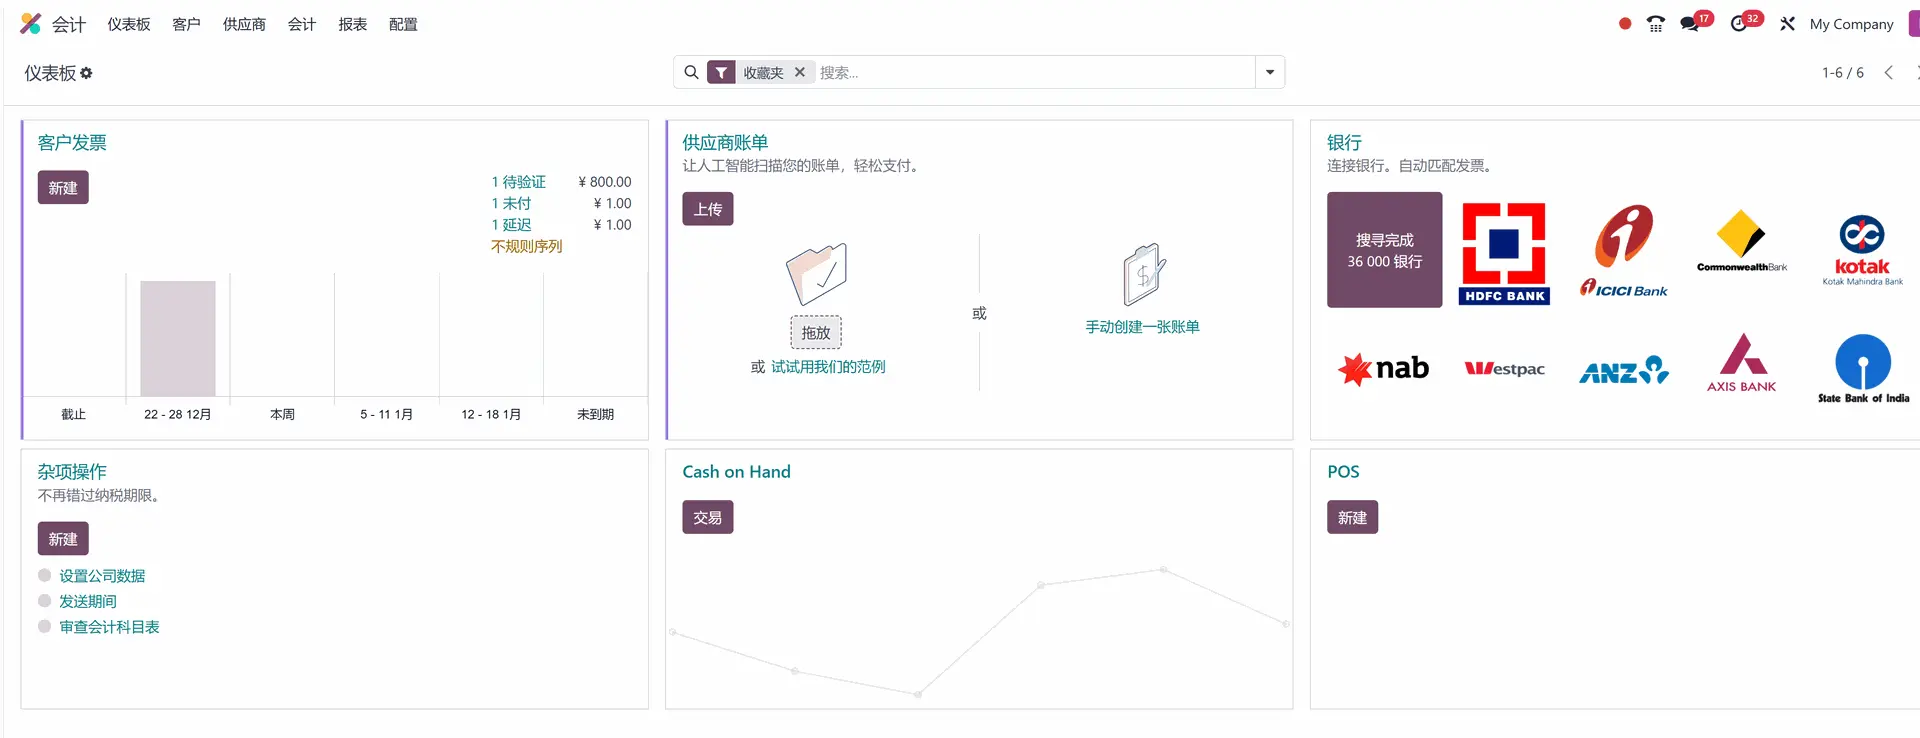Open 审查会计科目表 step
This screenshot has width=1920, height=738.
tap(109, 627)
